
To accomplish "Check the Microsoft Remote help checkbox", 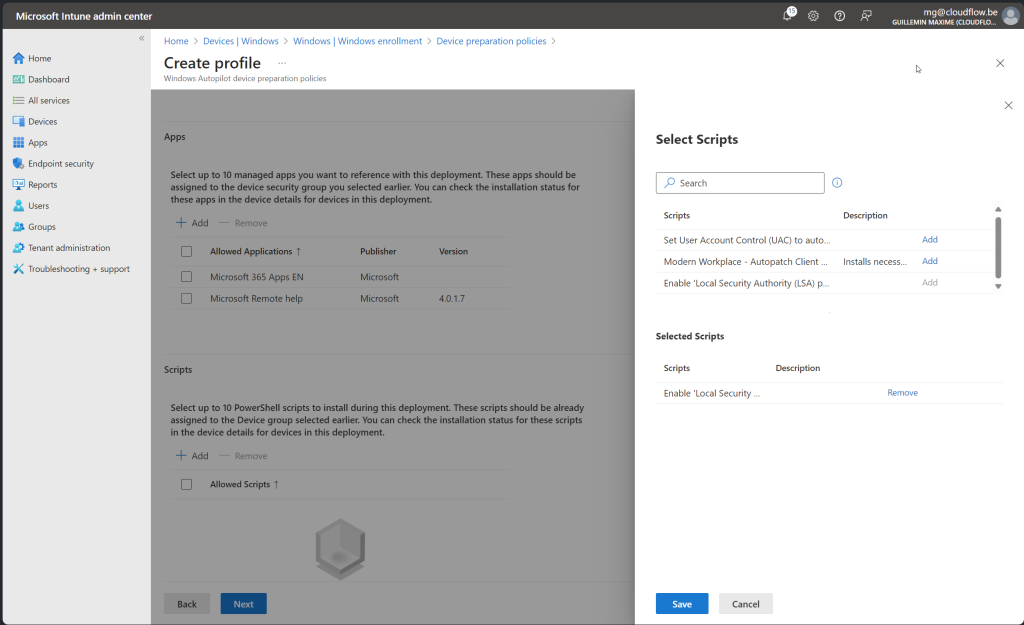I will (x=186, y=298).
